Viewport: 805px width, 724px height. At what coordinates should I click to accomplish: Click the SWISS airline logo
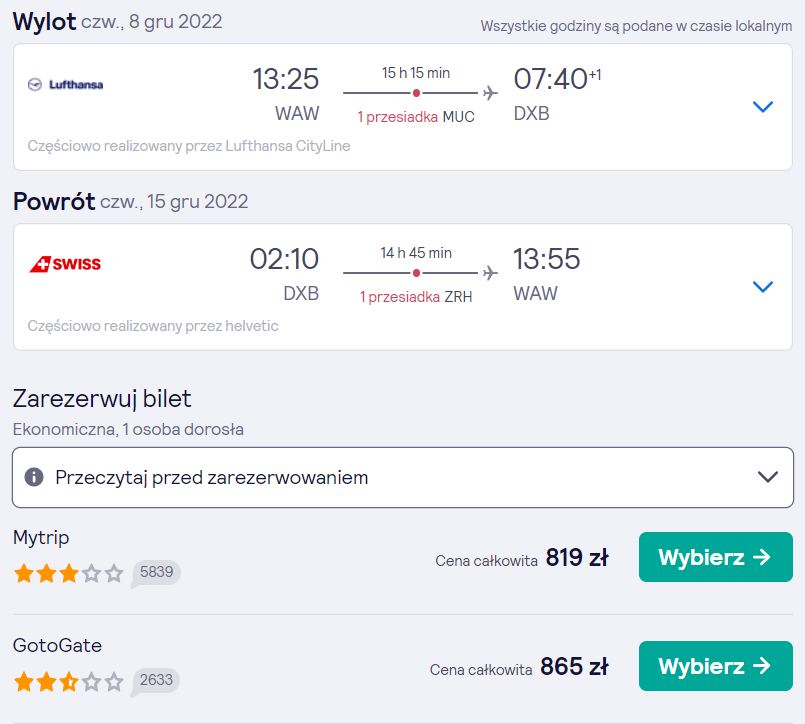click(65, 264)
